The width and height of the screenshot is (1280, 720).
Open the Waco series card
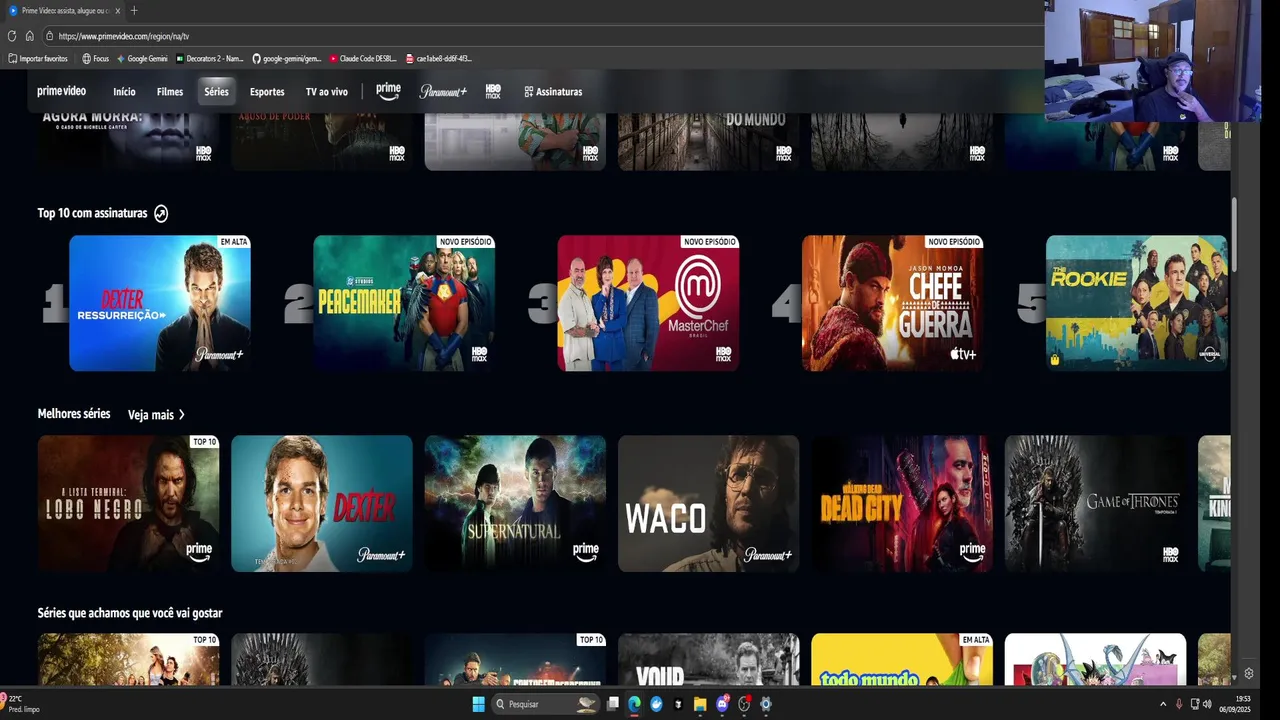[708, 503]
